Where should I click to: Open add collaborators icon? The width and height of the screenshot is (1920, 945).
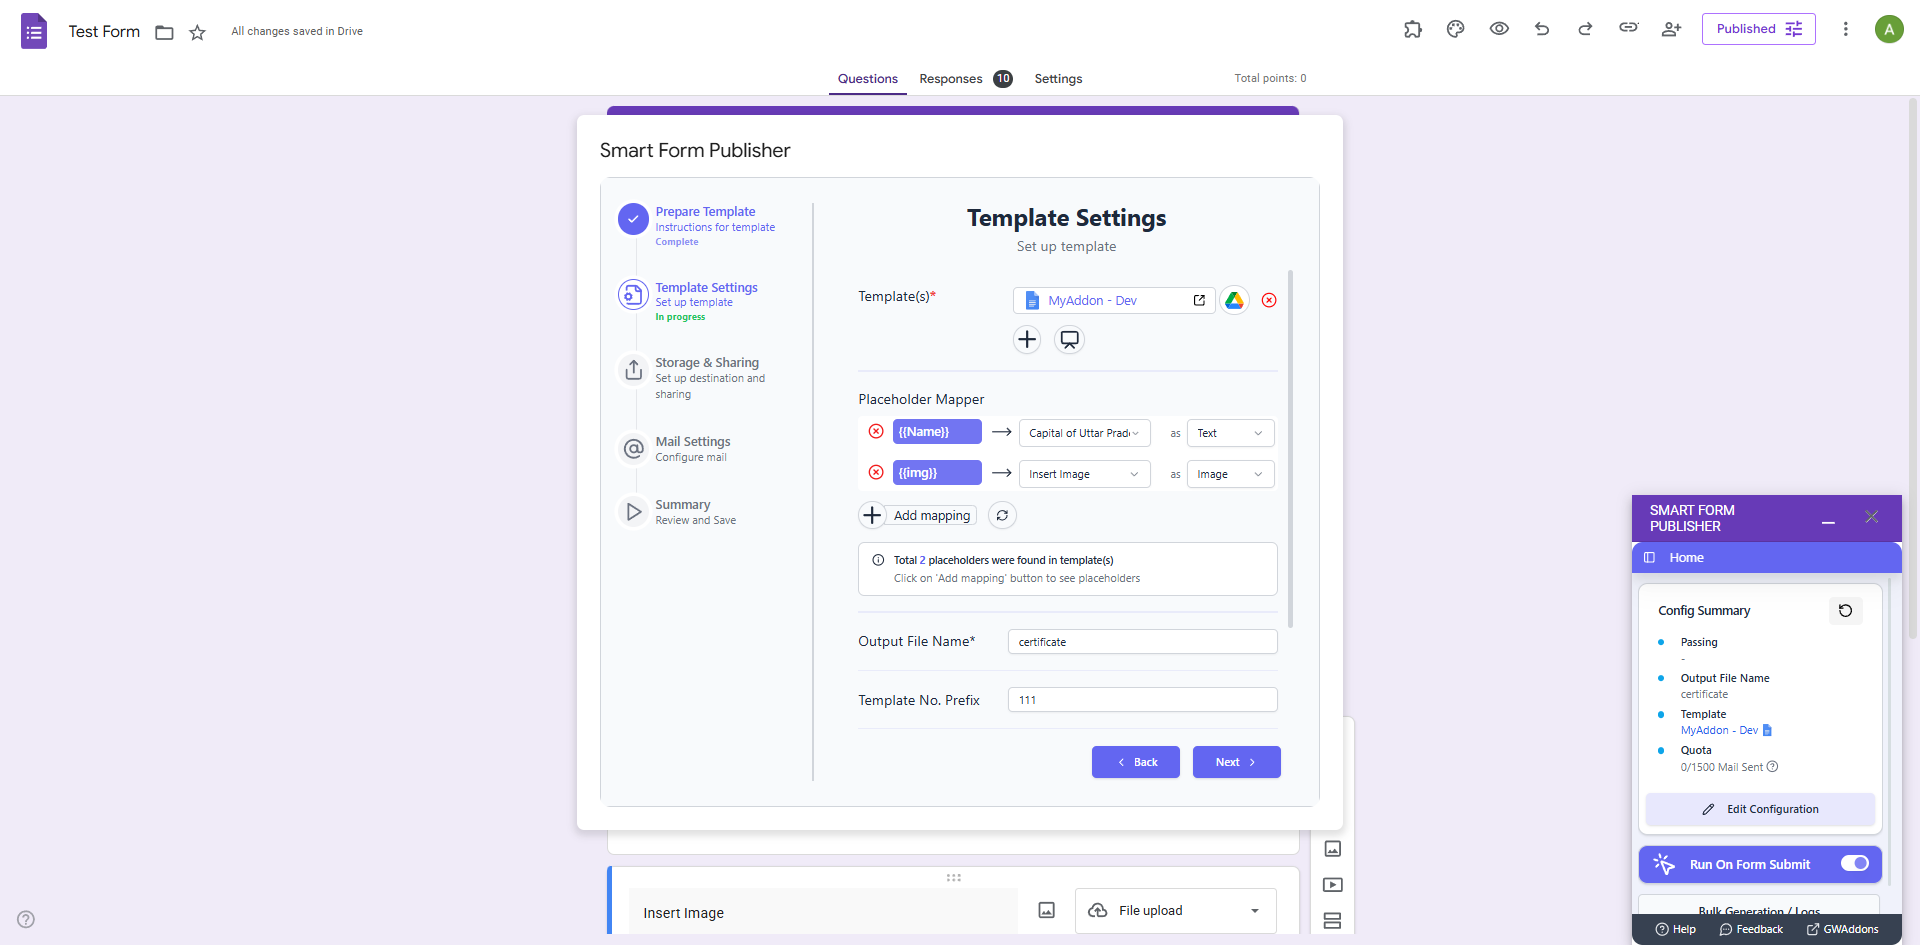1671,29
